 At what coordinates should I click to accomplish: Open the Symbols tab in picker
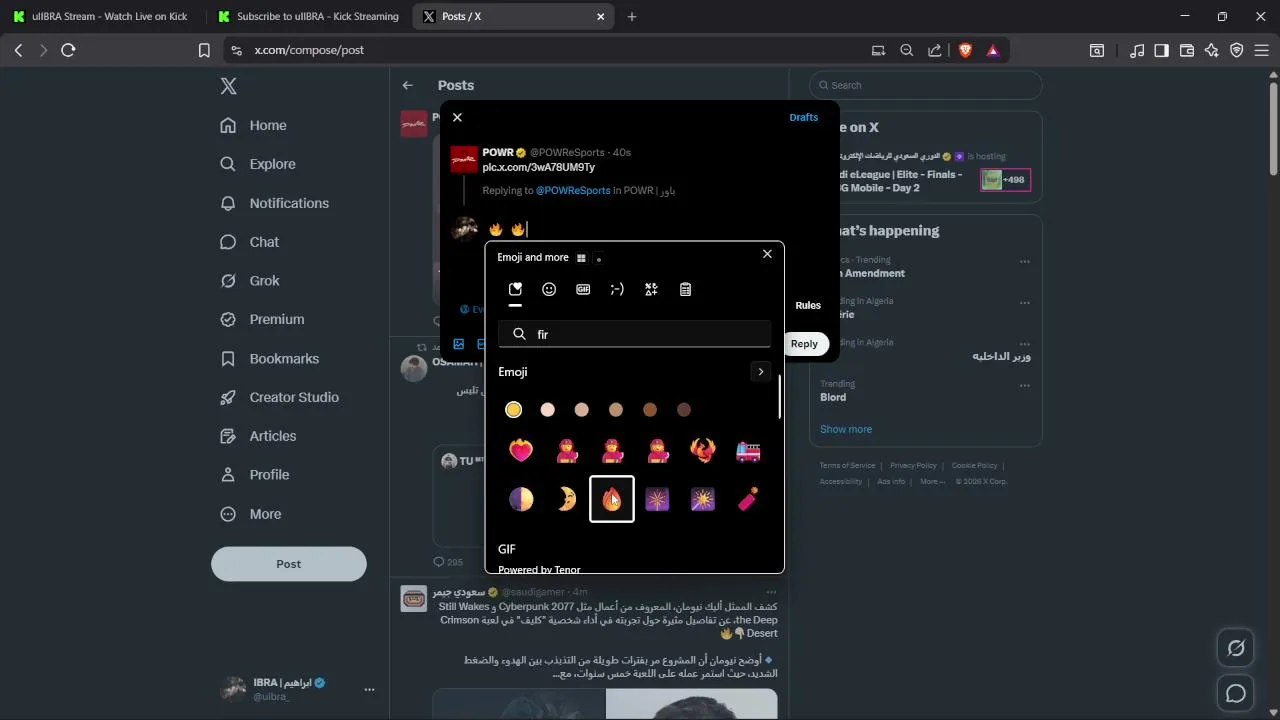click(651, 290)
